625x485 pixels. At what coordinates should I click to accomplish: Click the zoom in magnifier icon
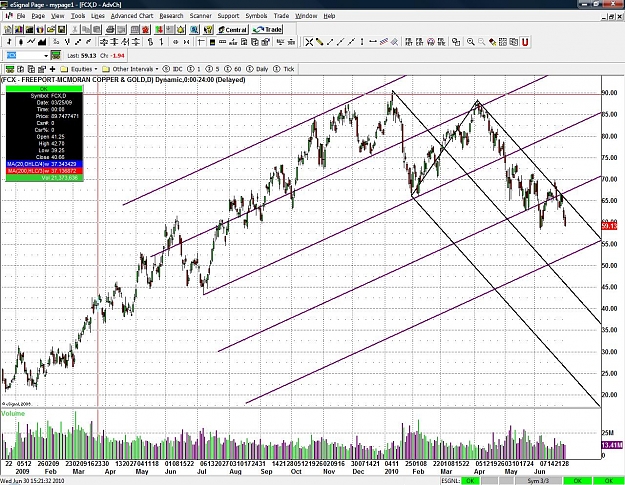click(471, 42)
